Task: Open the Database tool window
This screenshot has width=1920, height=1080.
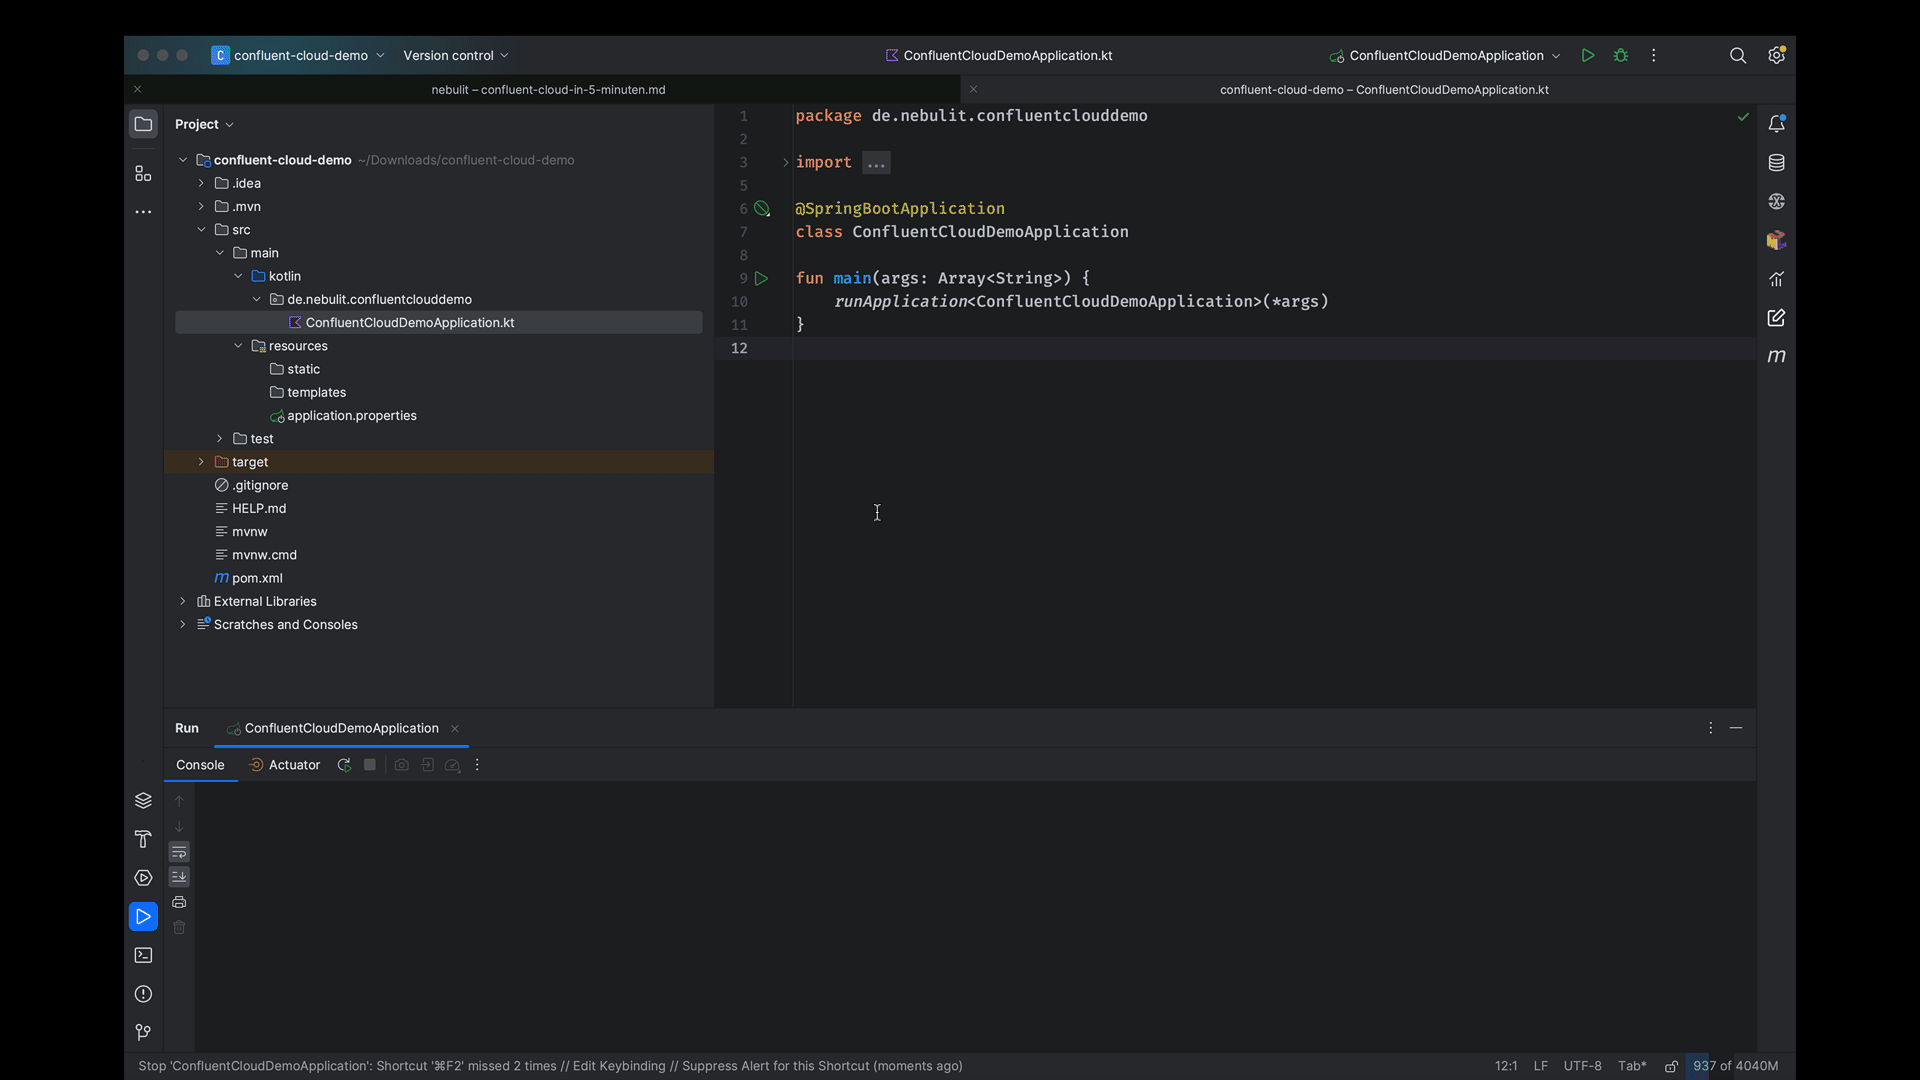Action: tap(1777, 162)
